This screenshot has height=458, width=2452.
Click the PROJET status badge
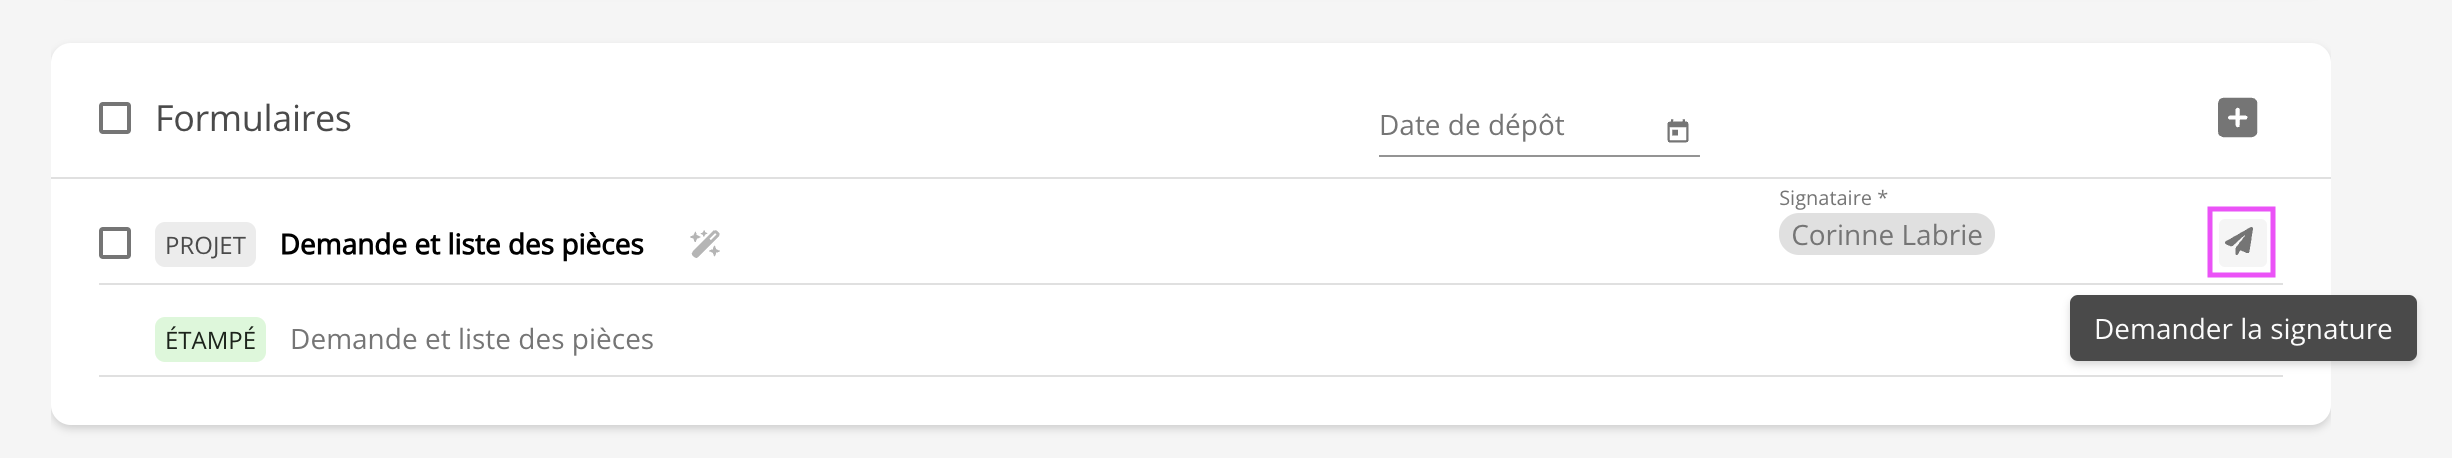[205, 245]
